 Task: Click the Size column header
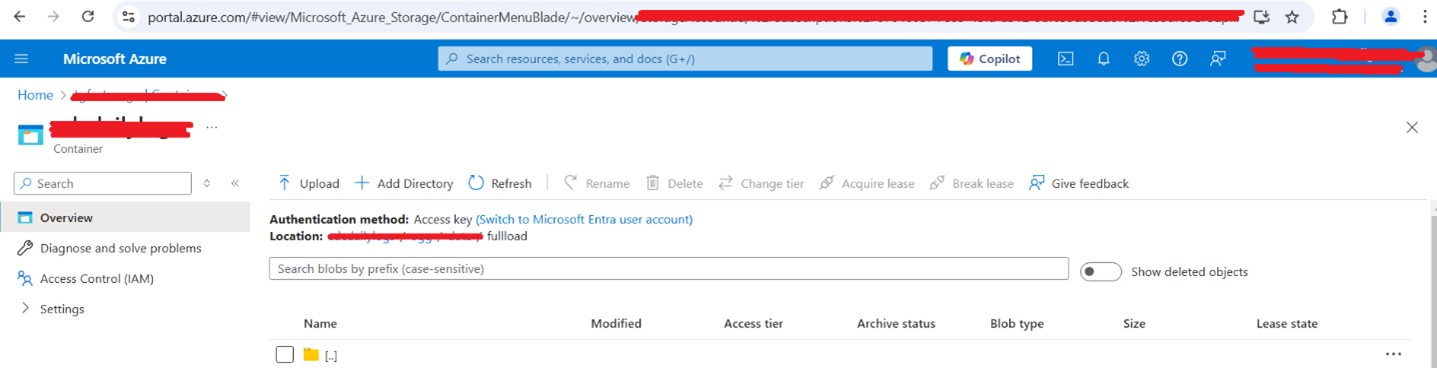point(1134,323)
